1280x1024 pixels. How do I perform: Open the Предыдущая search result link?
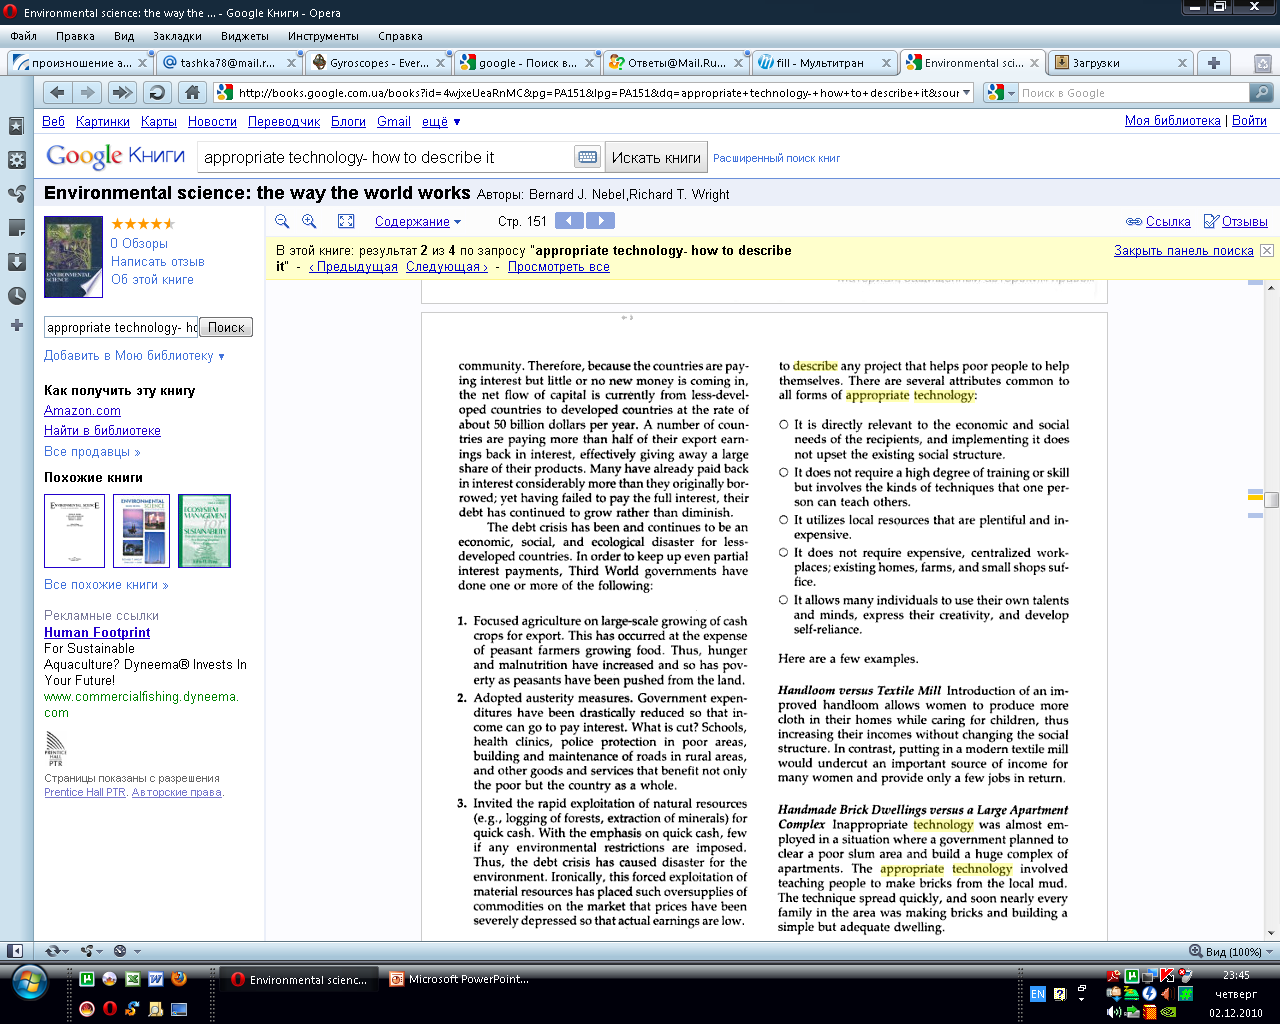tap(353, 267)
